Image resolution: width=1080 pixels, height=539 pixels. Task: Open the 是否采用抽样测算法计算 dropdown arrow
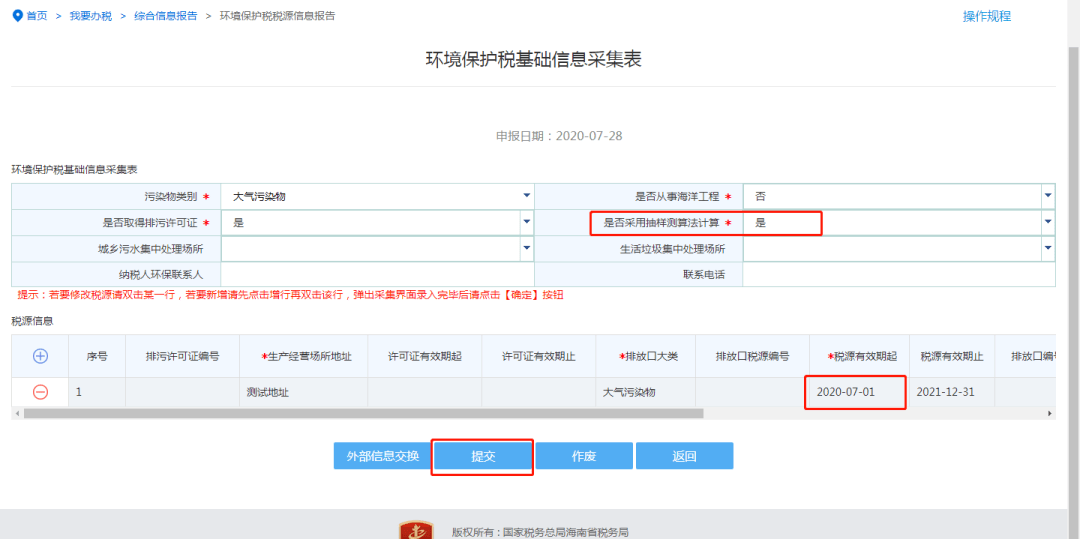coord(1048,222)
